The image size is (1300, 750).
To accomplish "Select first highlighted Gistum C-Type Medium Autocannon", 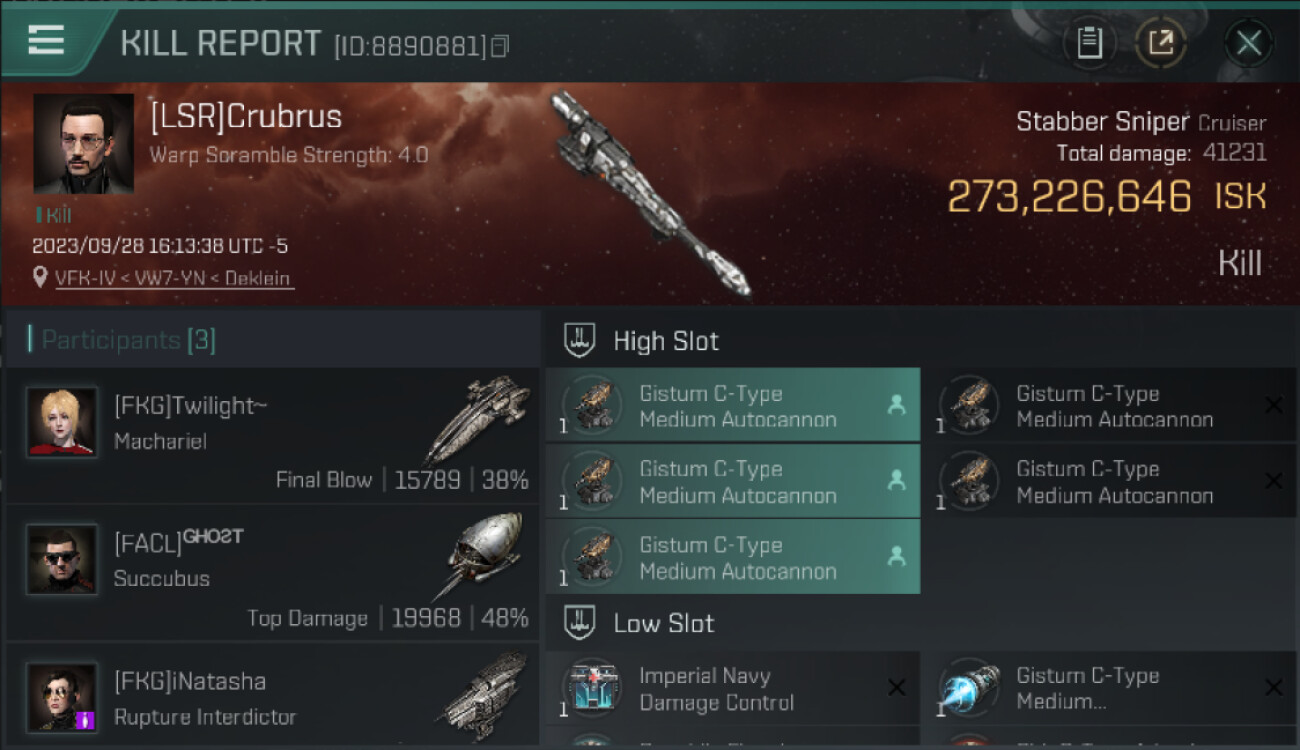I will (x=732, y=405).
